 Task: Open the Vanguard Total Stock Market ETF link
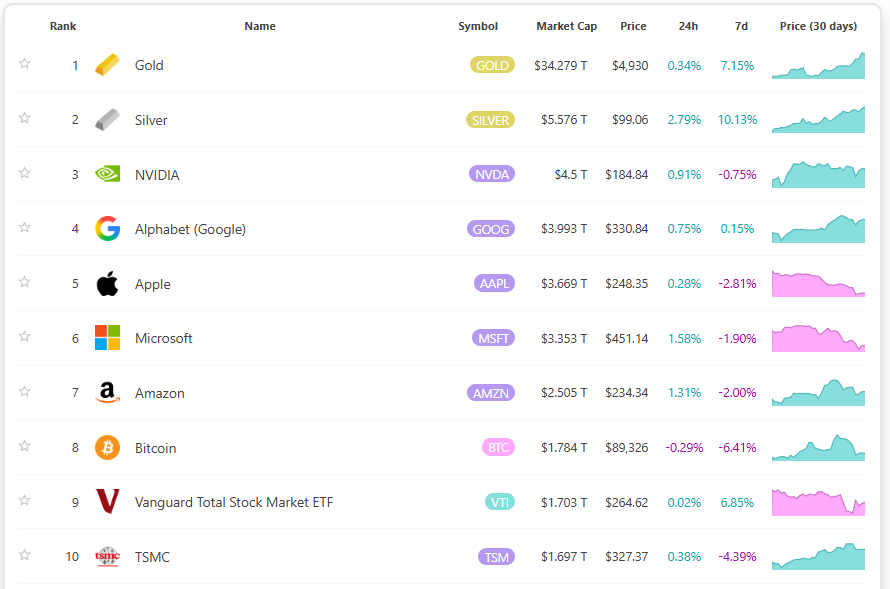pos(234,502)
